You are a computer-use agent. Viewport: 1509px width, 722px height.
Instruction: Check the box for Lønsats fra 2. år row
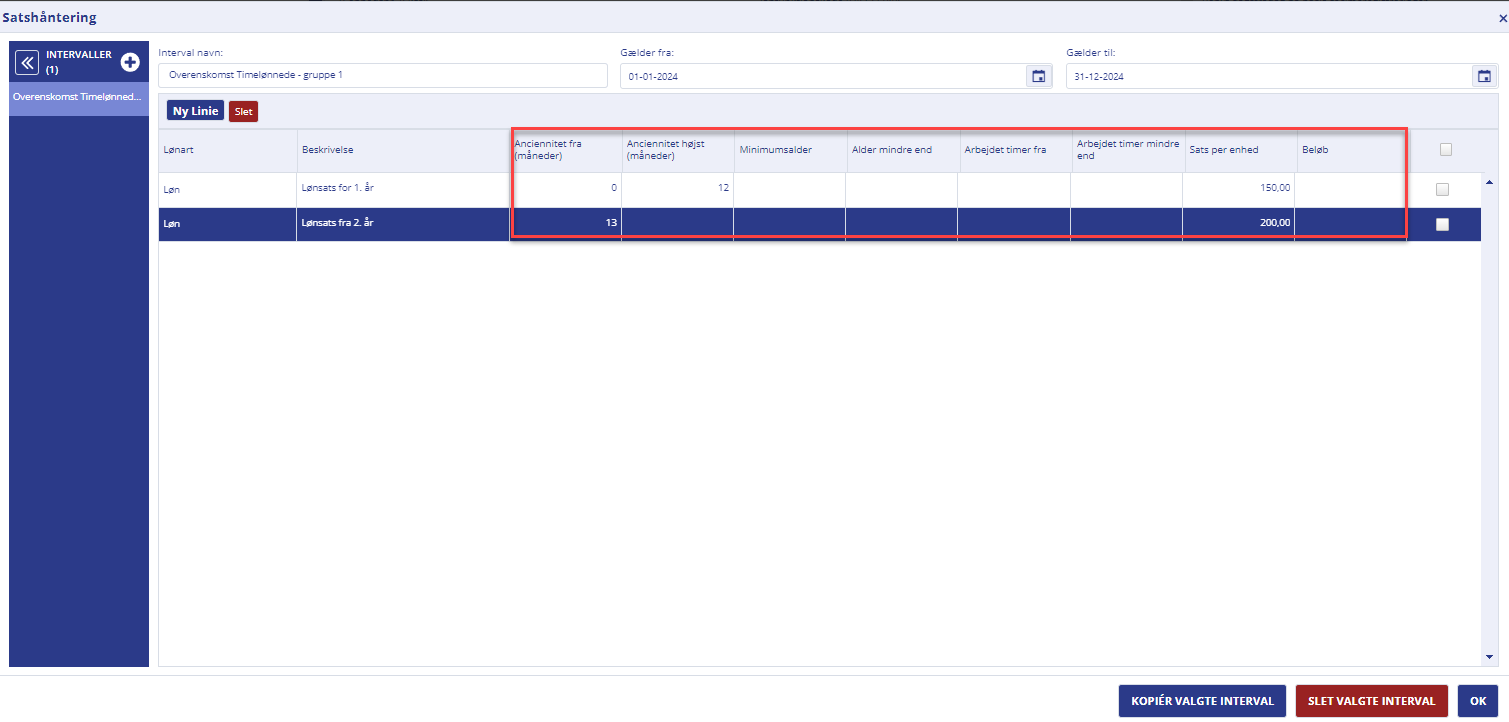point(1442,225)
